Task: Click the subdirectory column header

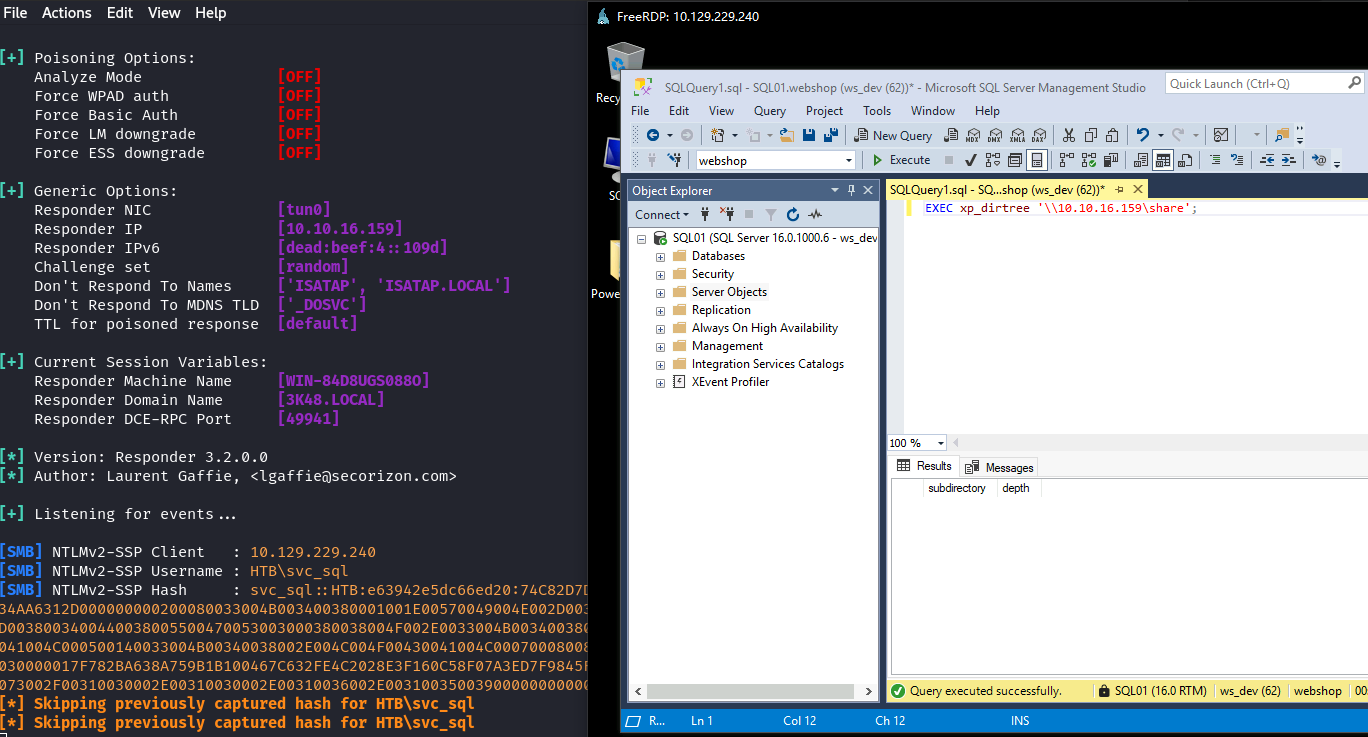Action: pyautogui.click(x=957, y=488)
